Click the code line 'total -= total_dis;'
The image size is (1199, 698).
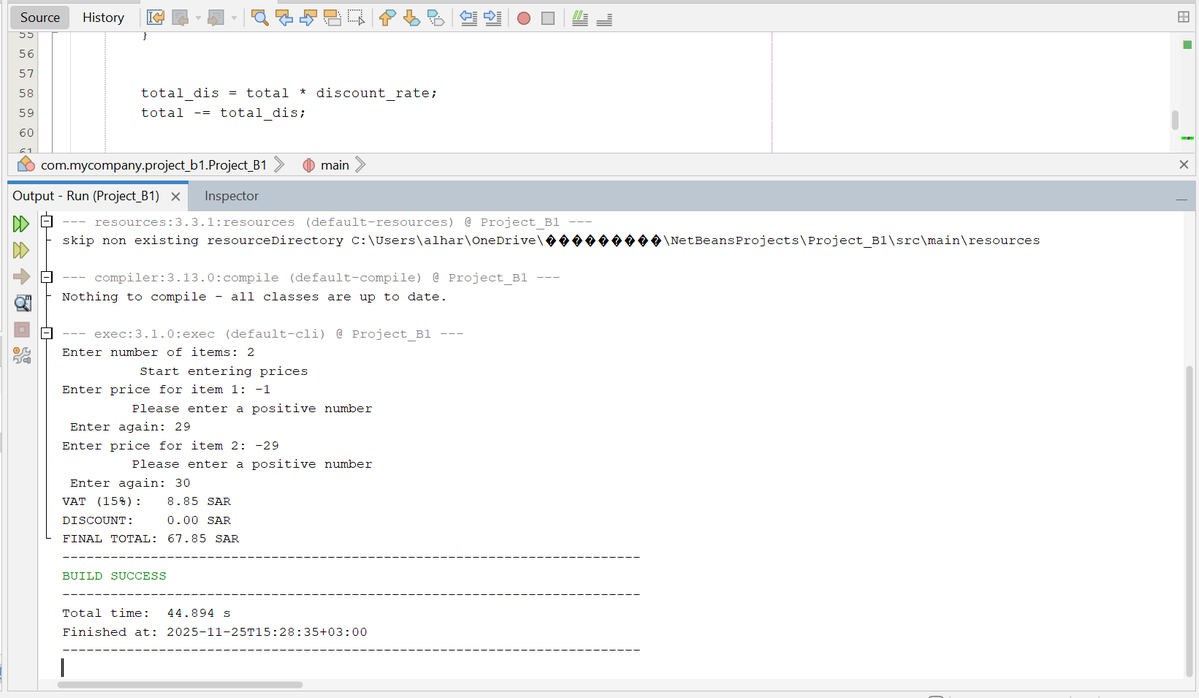coord(223,113)
